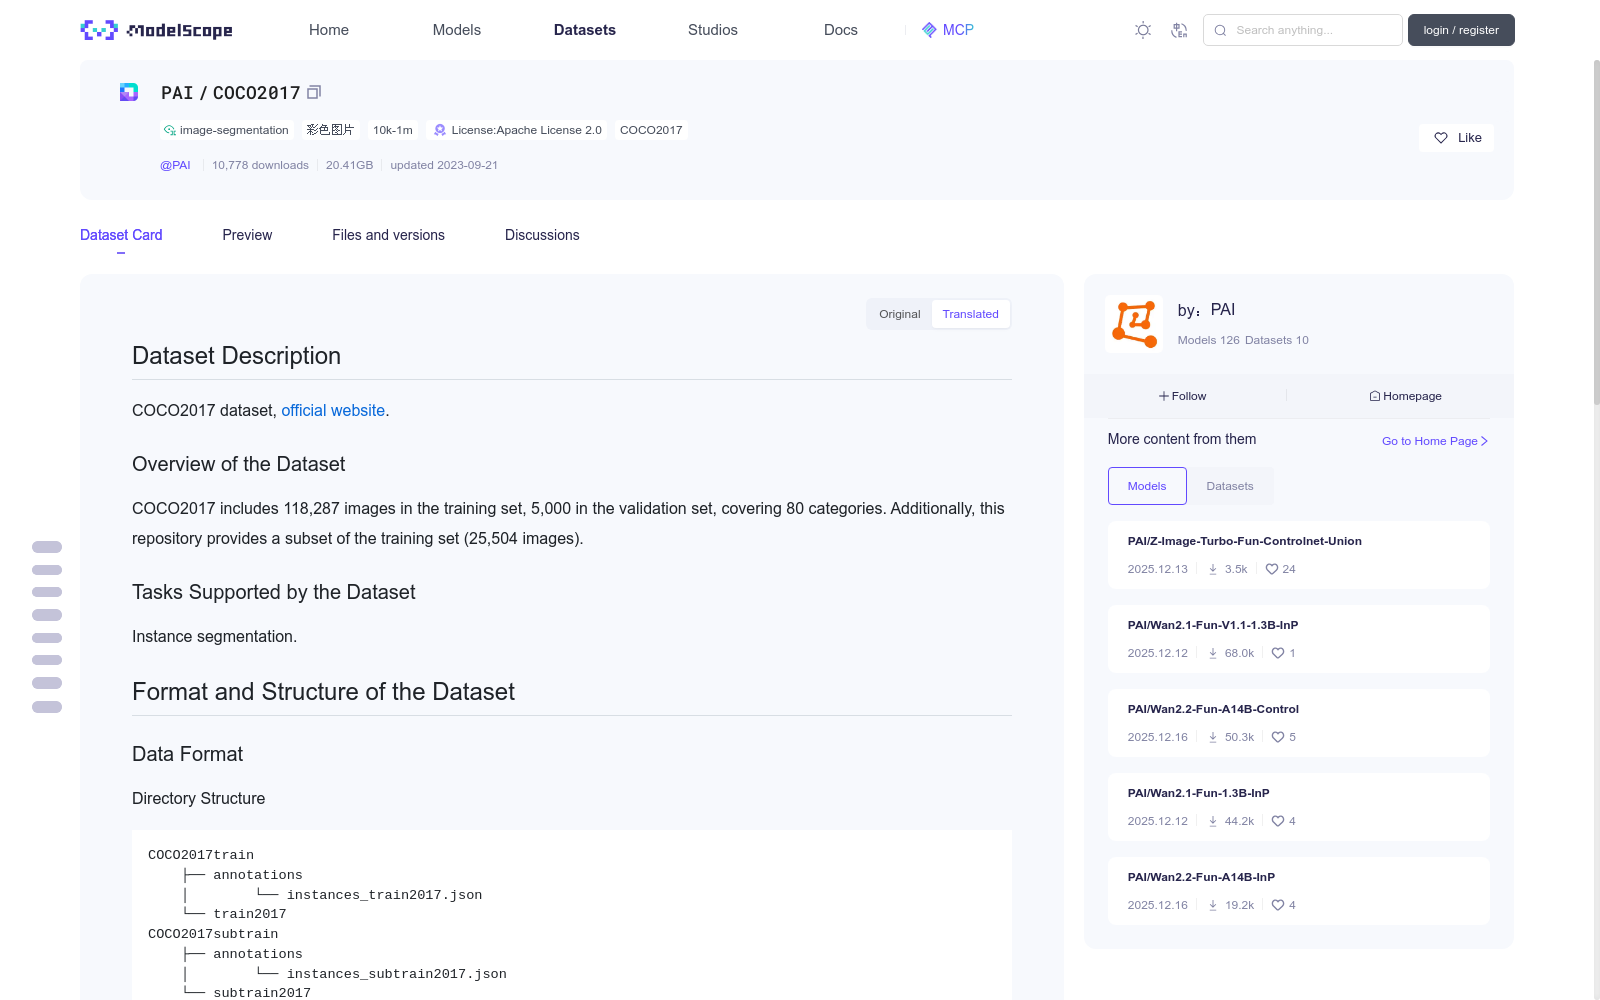
Task: Click the heart icon for Wan2.2-Fun-A14B-Control
Action: coord(1278,737)
